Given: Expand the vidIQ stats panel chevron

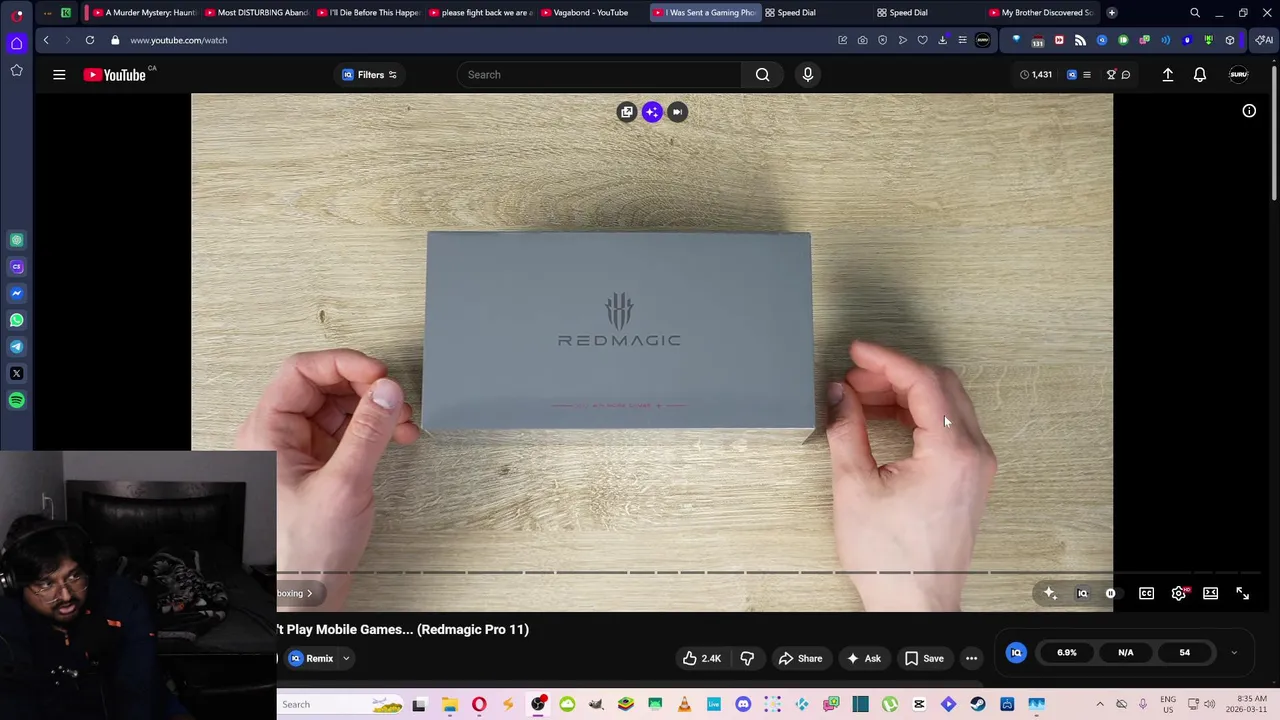Looking at the screenshot, I should pyautogui.click(x=1233, y=653).
